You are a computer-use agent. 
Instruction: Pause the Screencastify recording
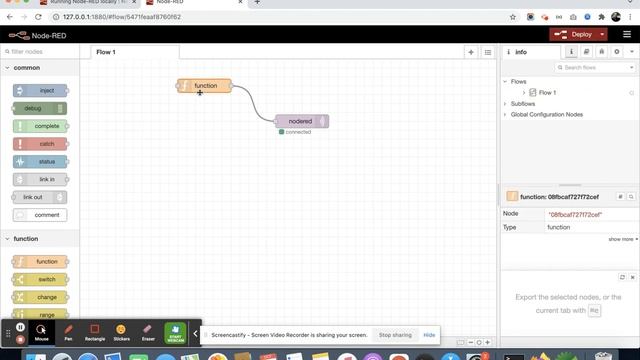pos(20,327)
